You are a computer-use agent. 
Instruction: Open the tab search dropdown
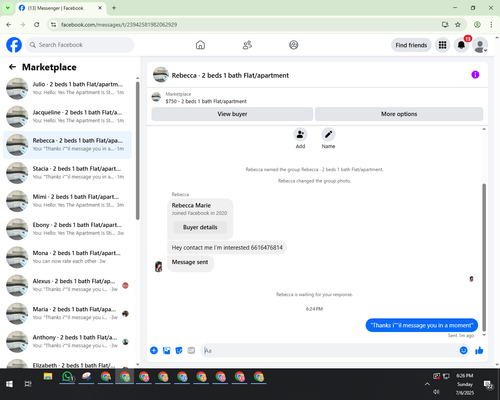tap(7, 8)
